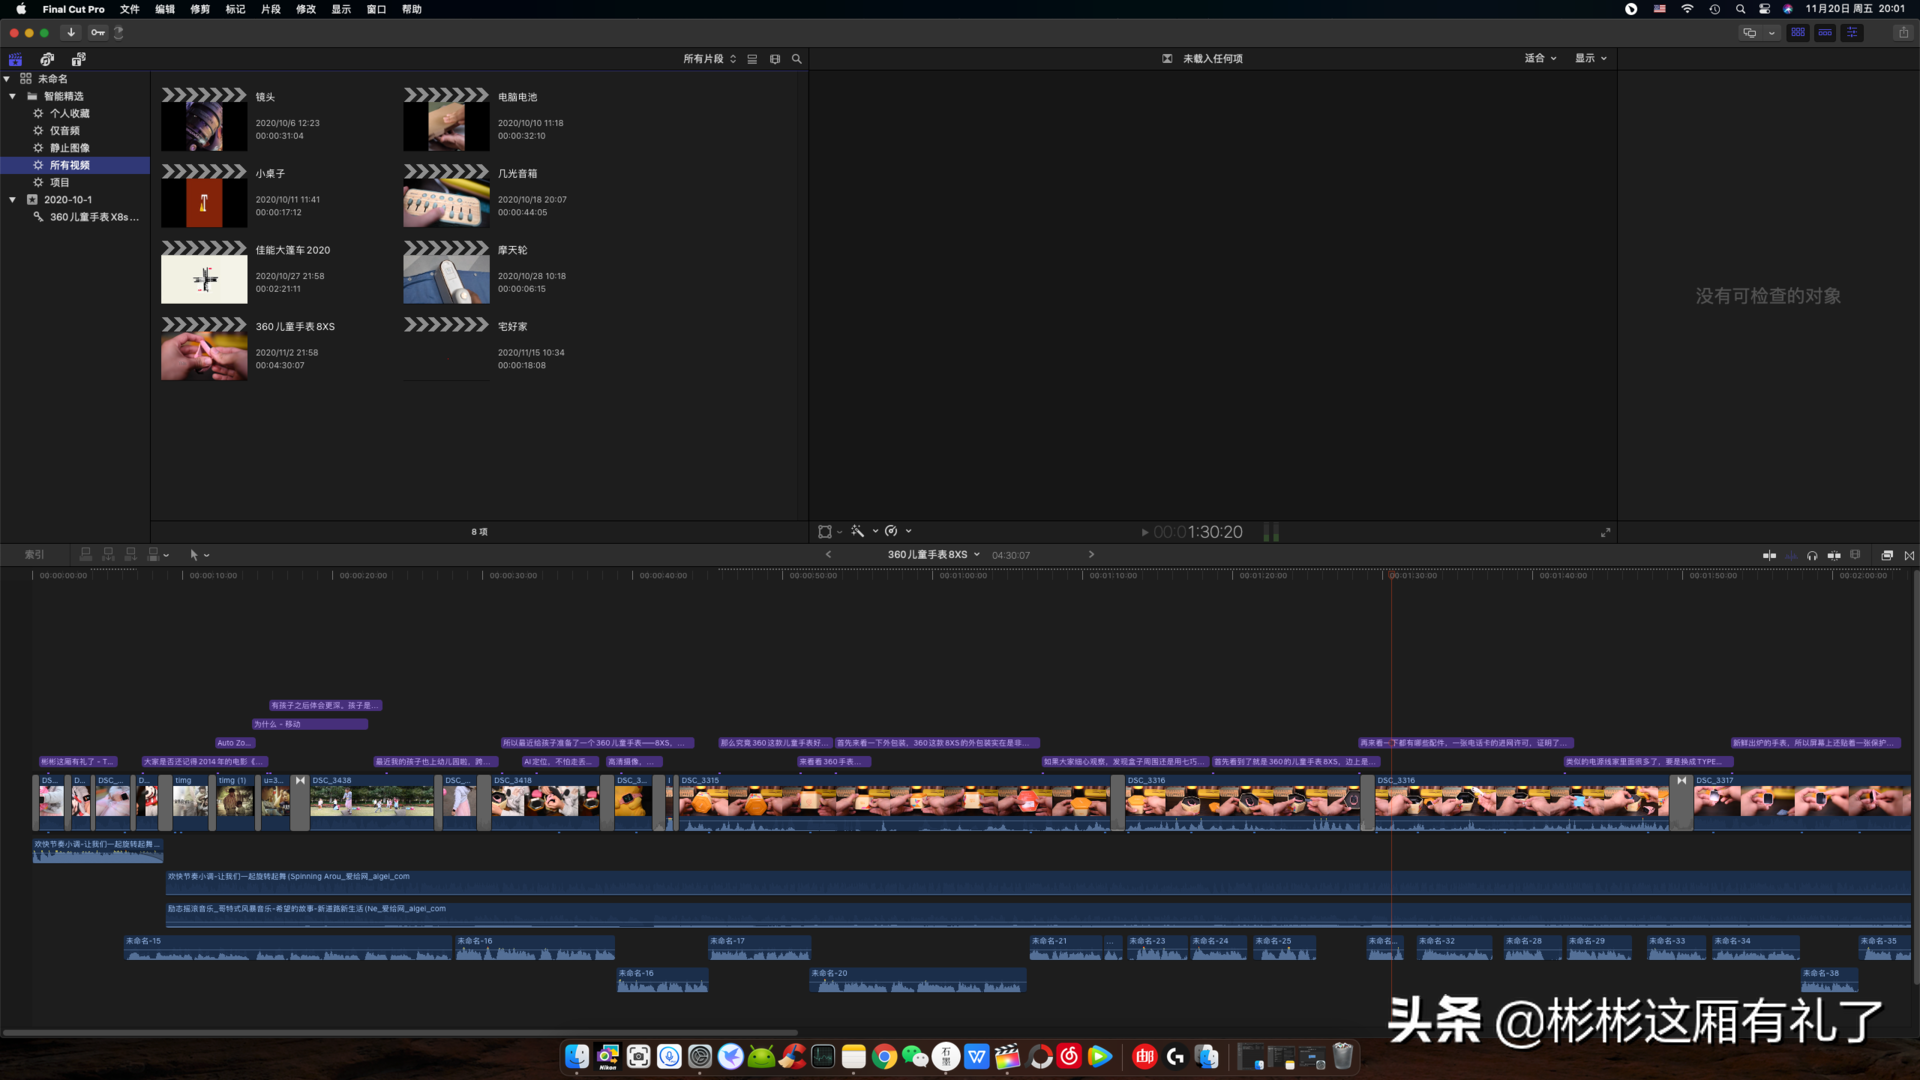Open the Photos and Audio sidebar
Screen dimensions: 1920x1080
click(x=47, y=59)
